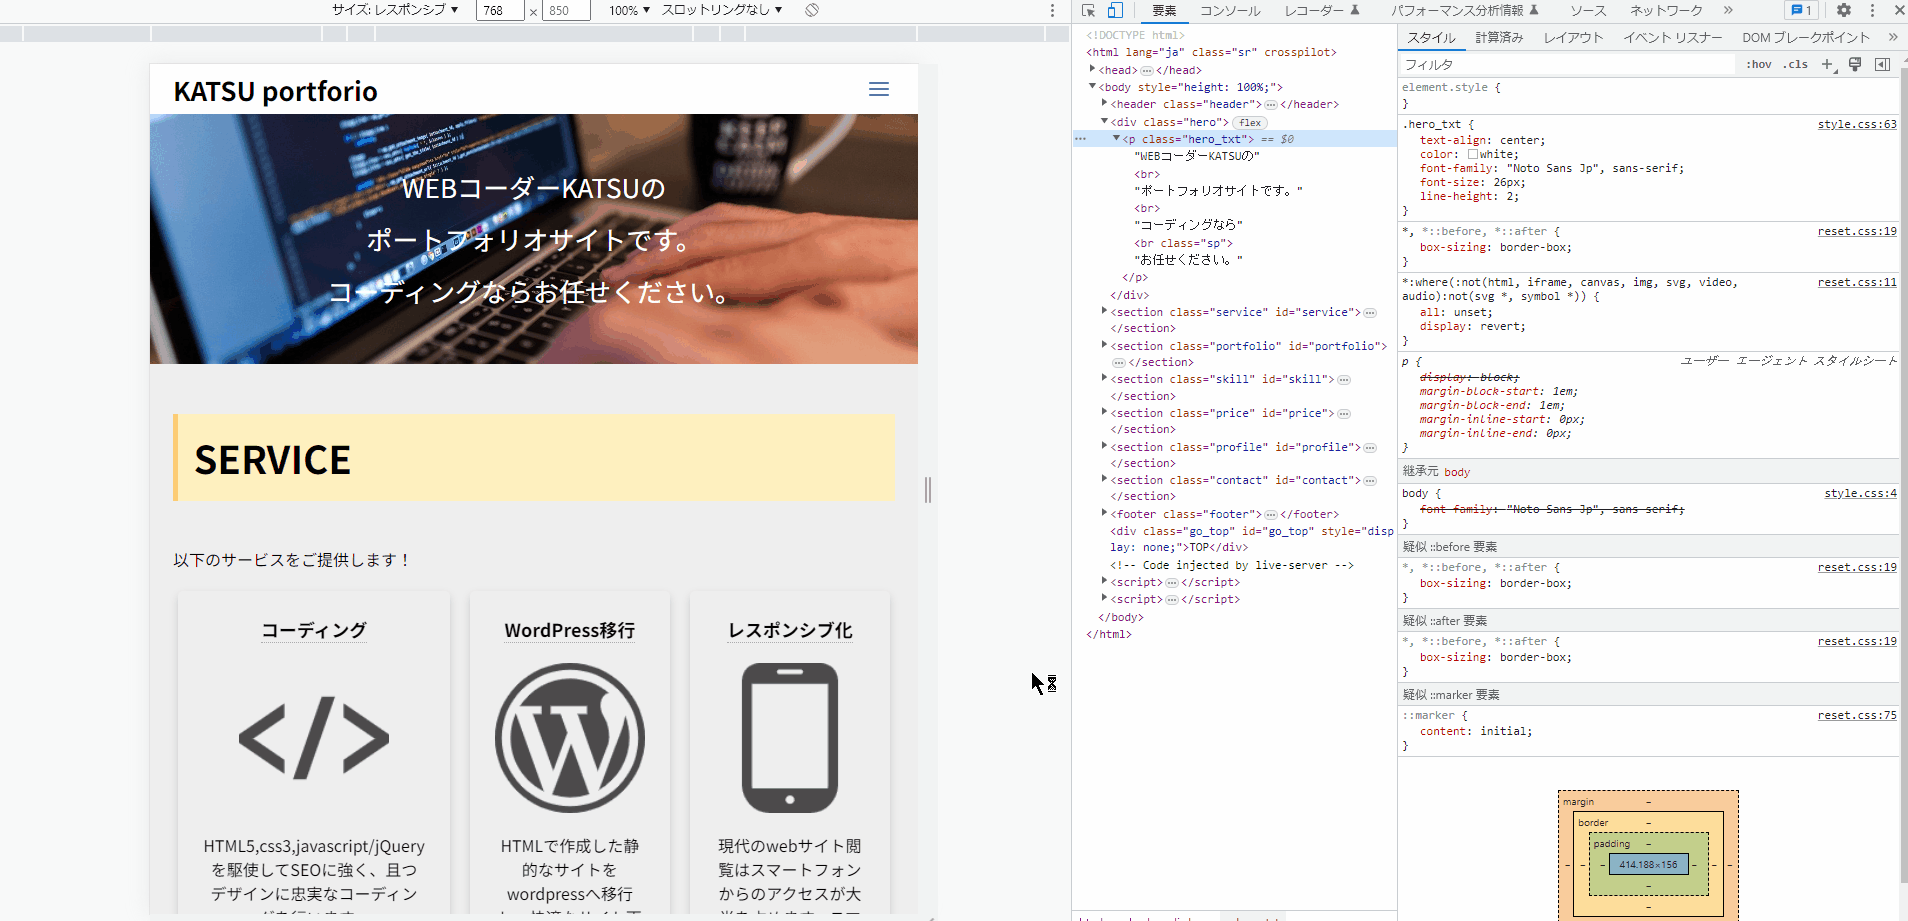1908x921 pixels.
Task: Switch to the ネットワーク tab
Action: pos(1666,10)
